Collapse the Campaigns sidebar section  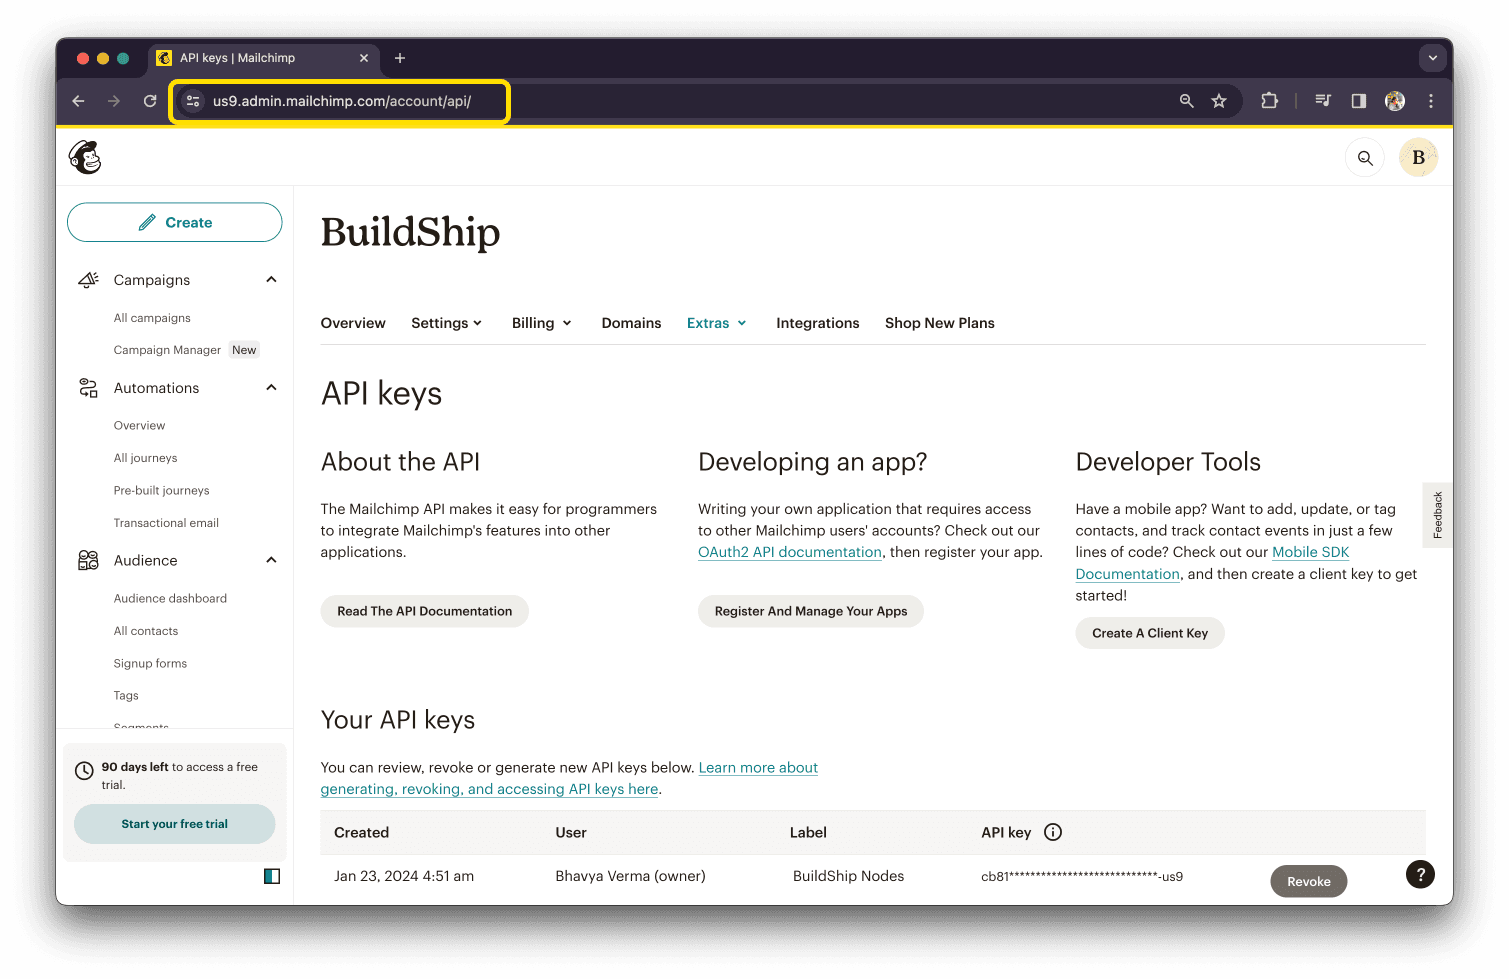click(x=271, y=280)
